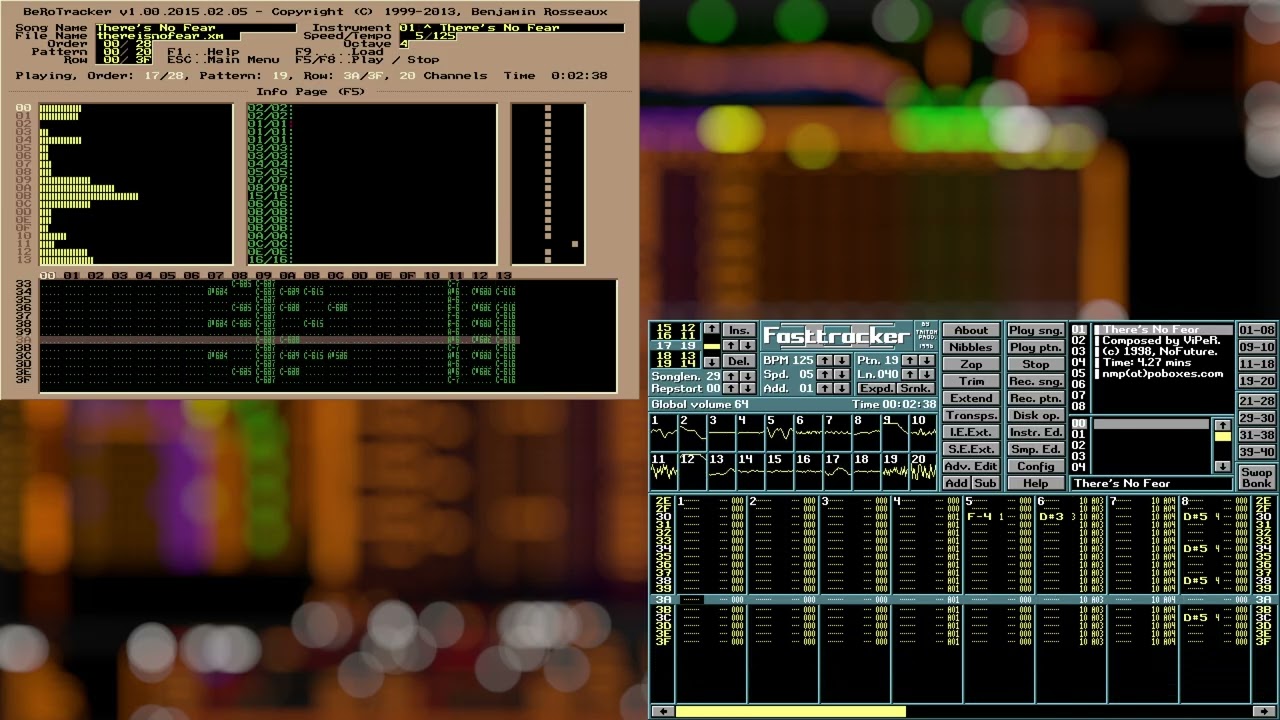Switch to instrument bank 01-08
Viewport: 1280px width, 720px height.
point(1257,330)
